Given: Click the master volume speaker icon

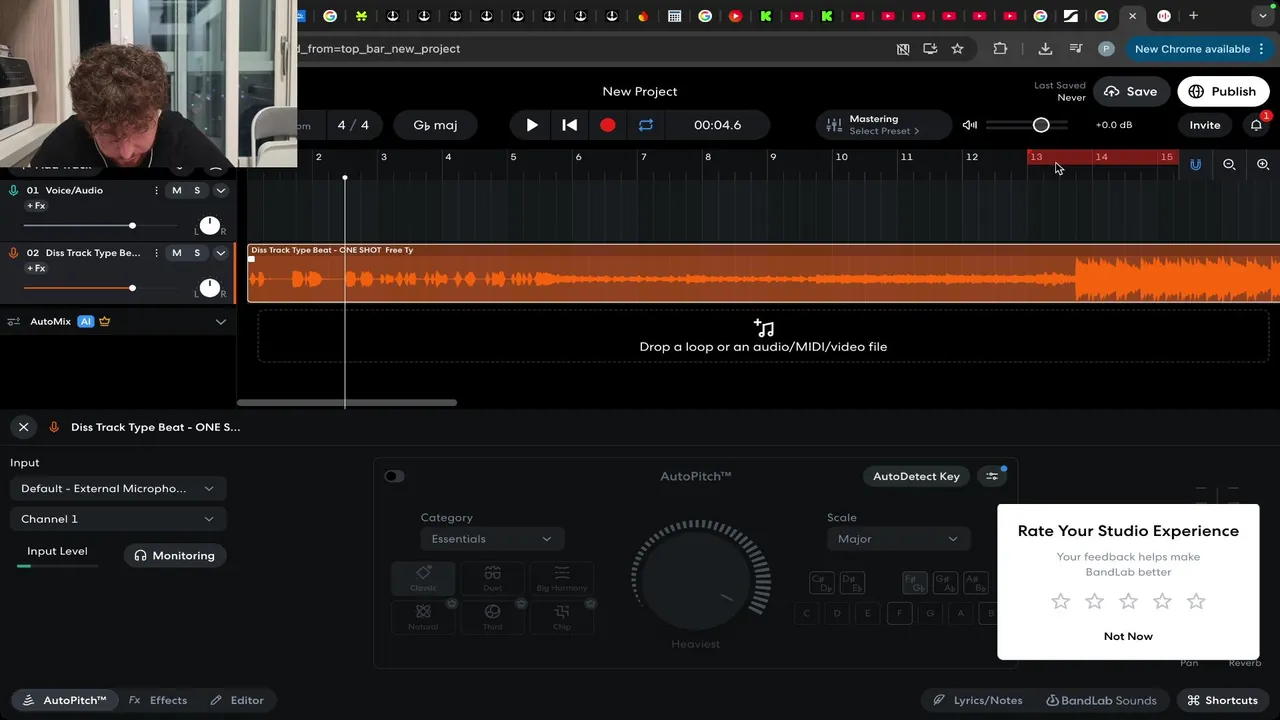Looking at the screenshot, I should (x=969, y=125).
